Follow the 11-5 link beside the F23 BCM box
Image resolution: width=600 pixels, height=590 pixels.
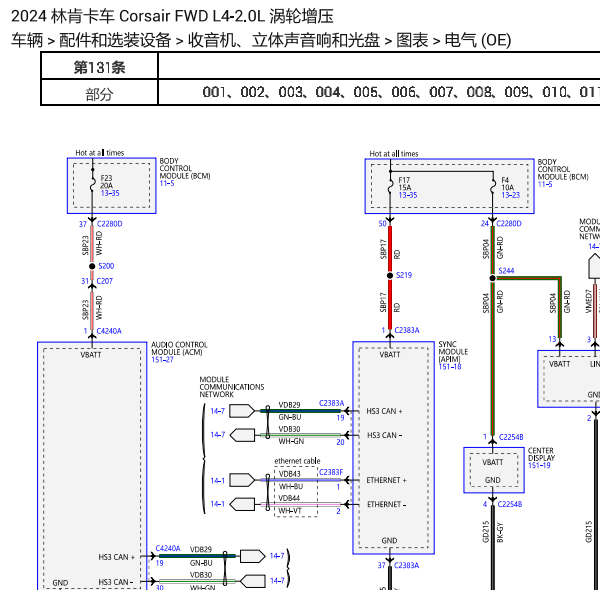click(167, 184)
